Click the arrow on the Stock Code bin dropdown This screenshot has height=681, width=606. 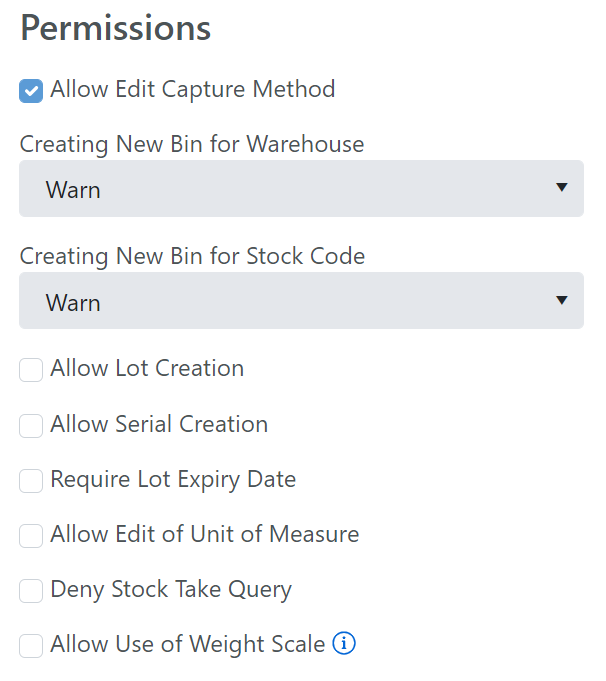[x=562, y=300]
